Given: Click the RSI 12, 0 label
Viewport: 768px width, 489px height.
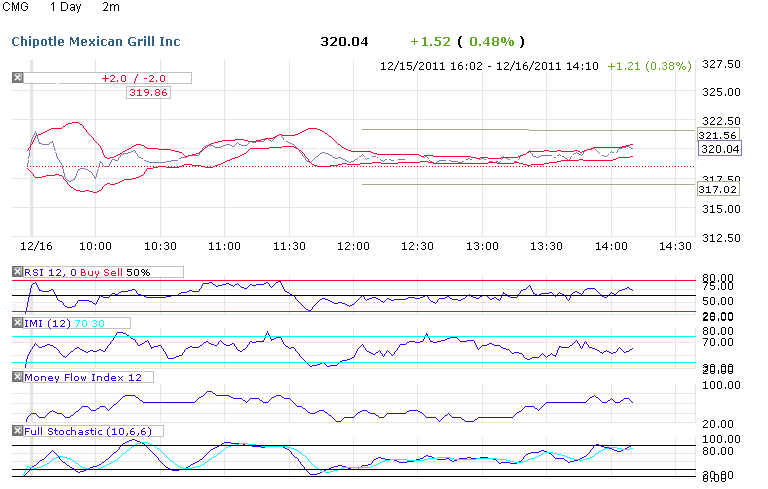Looking at the screenshot, I should [50, 272].
